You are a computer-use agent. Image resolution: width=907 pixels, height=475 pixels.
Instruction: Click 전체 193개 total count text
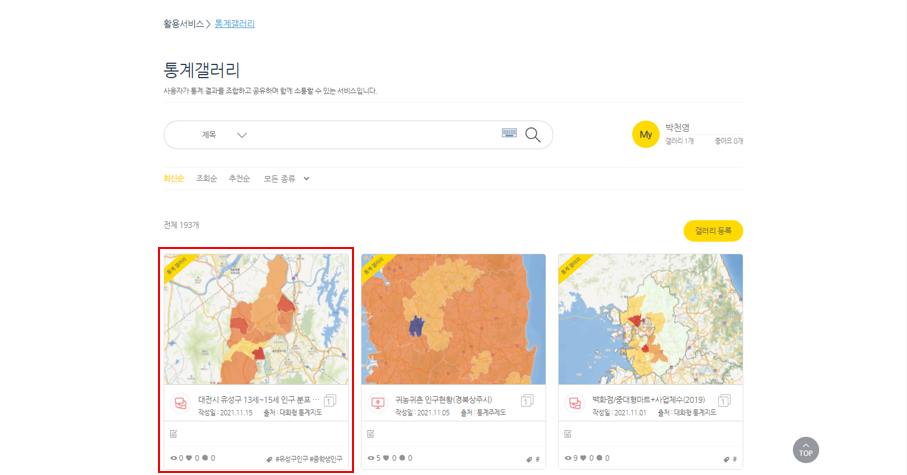point(181,225)
